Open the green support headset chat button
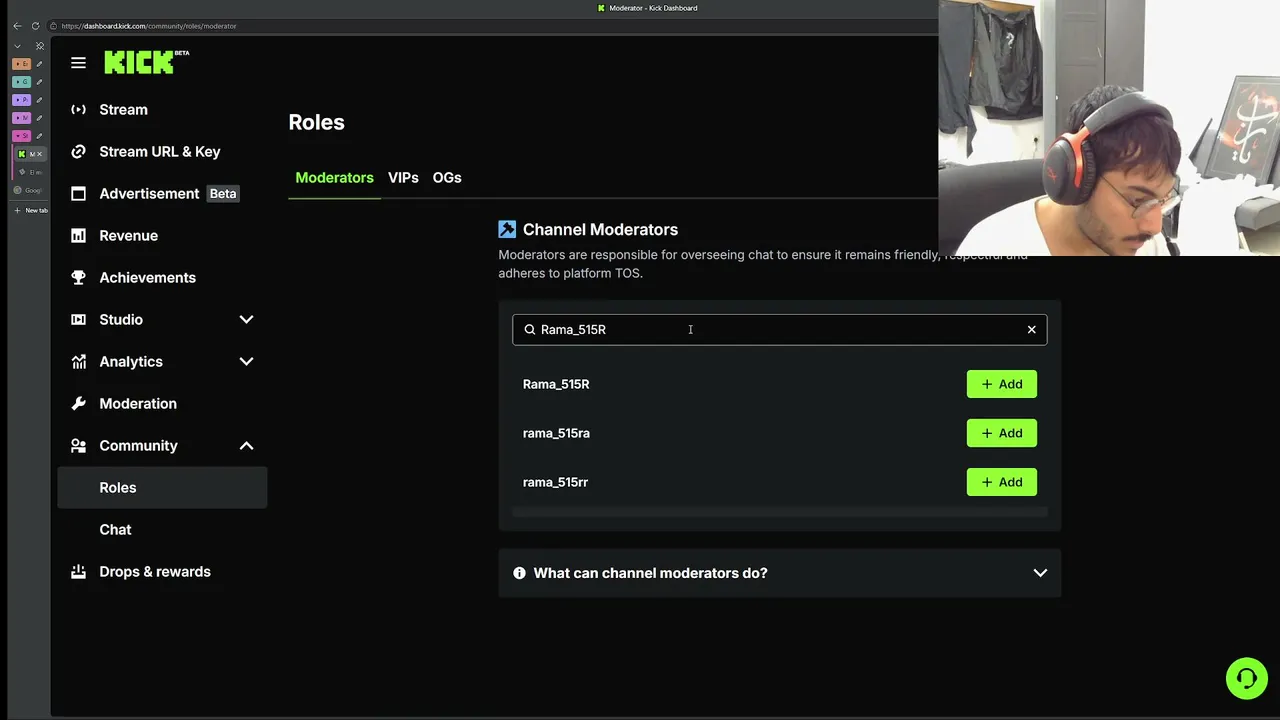1280x720 pixels. 1247,679
